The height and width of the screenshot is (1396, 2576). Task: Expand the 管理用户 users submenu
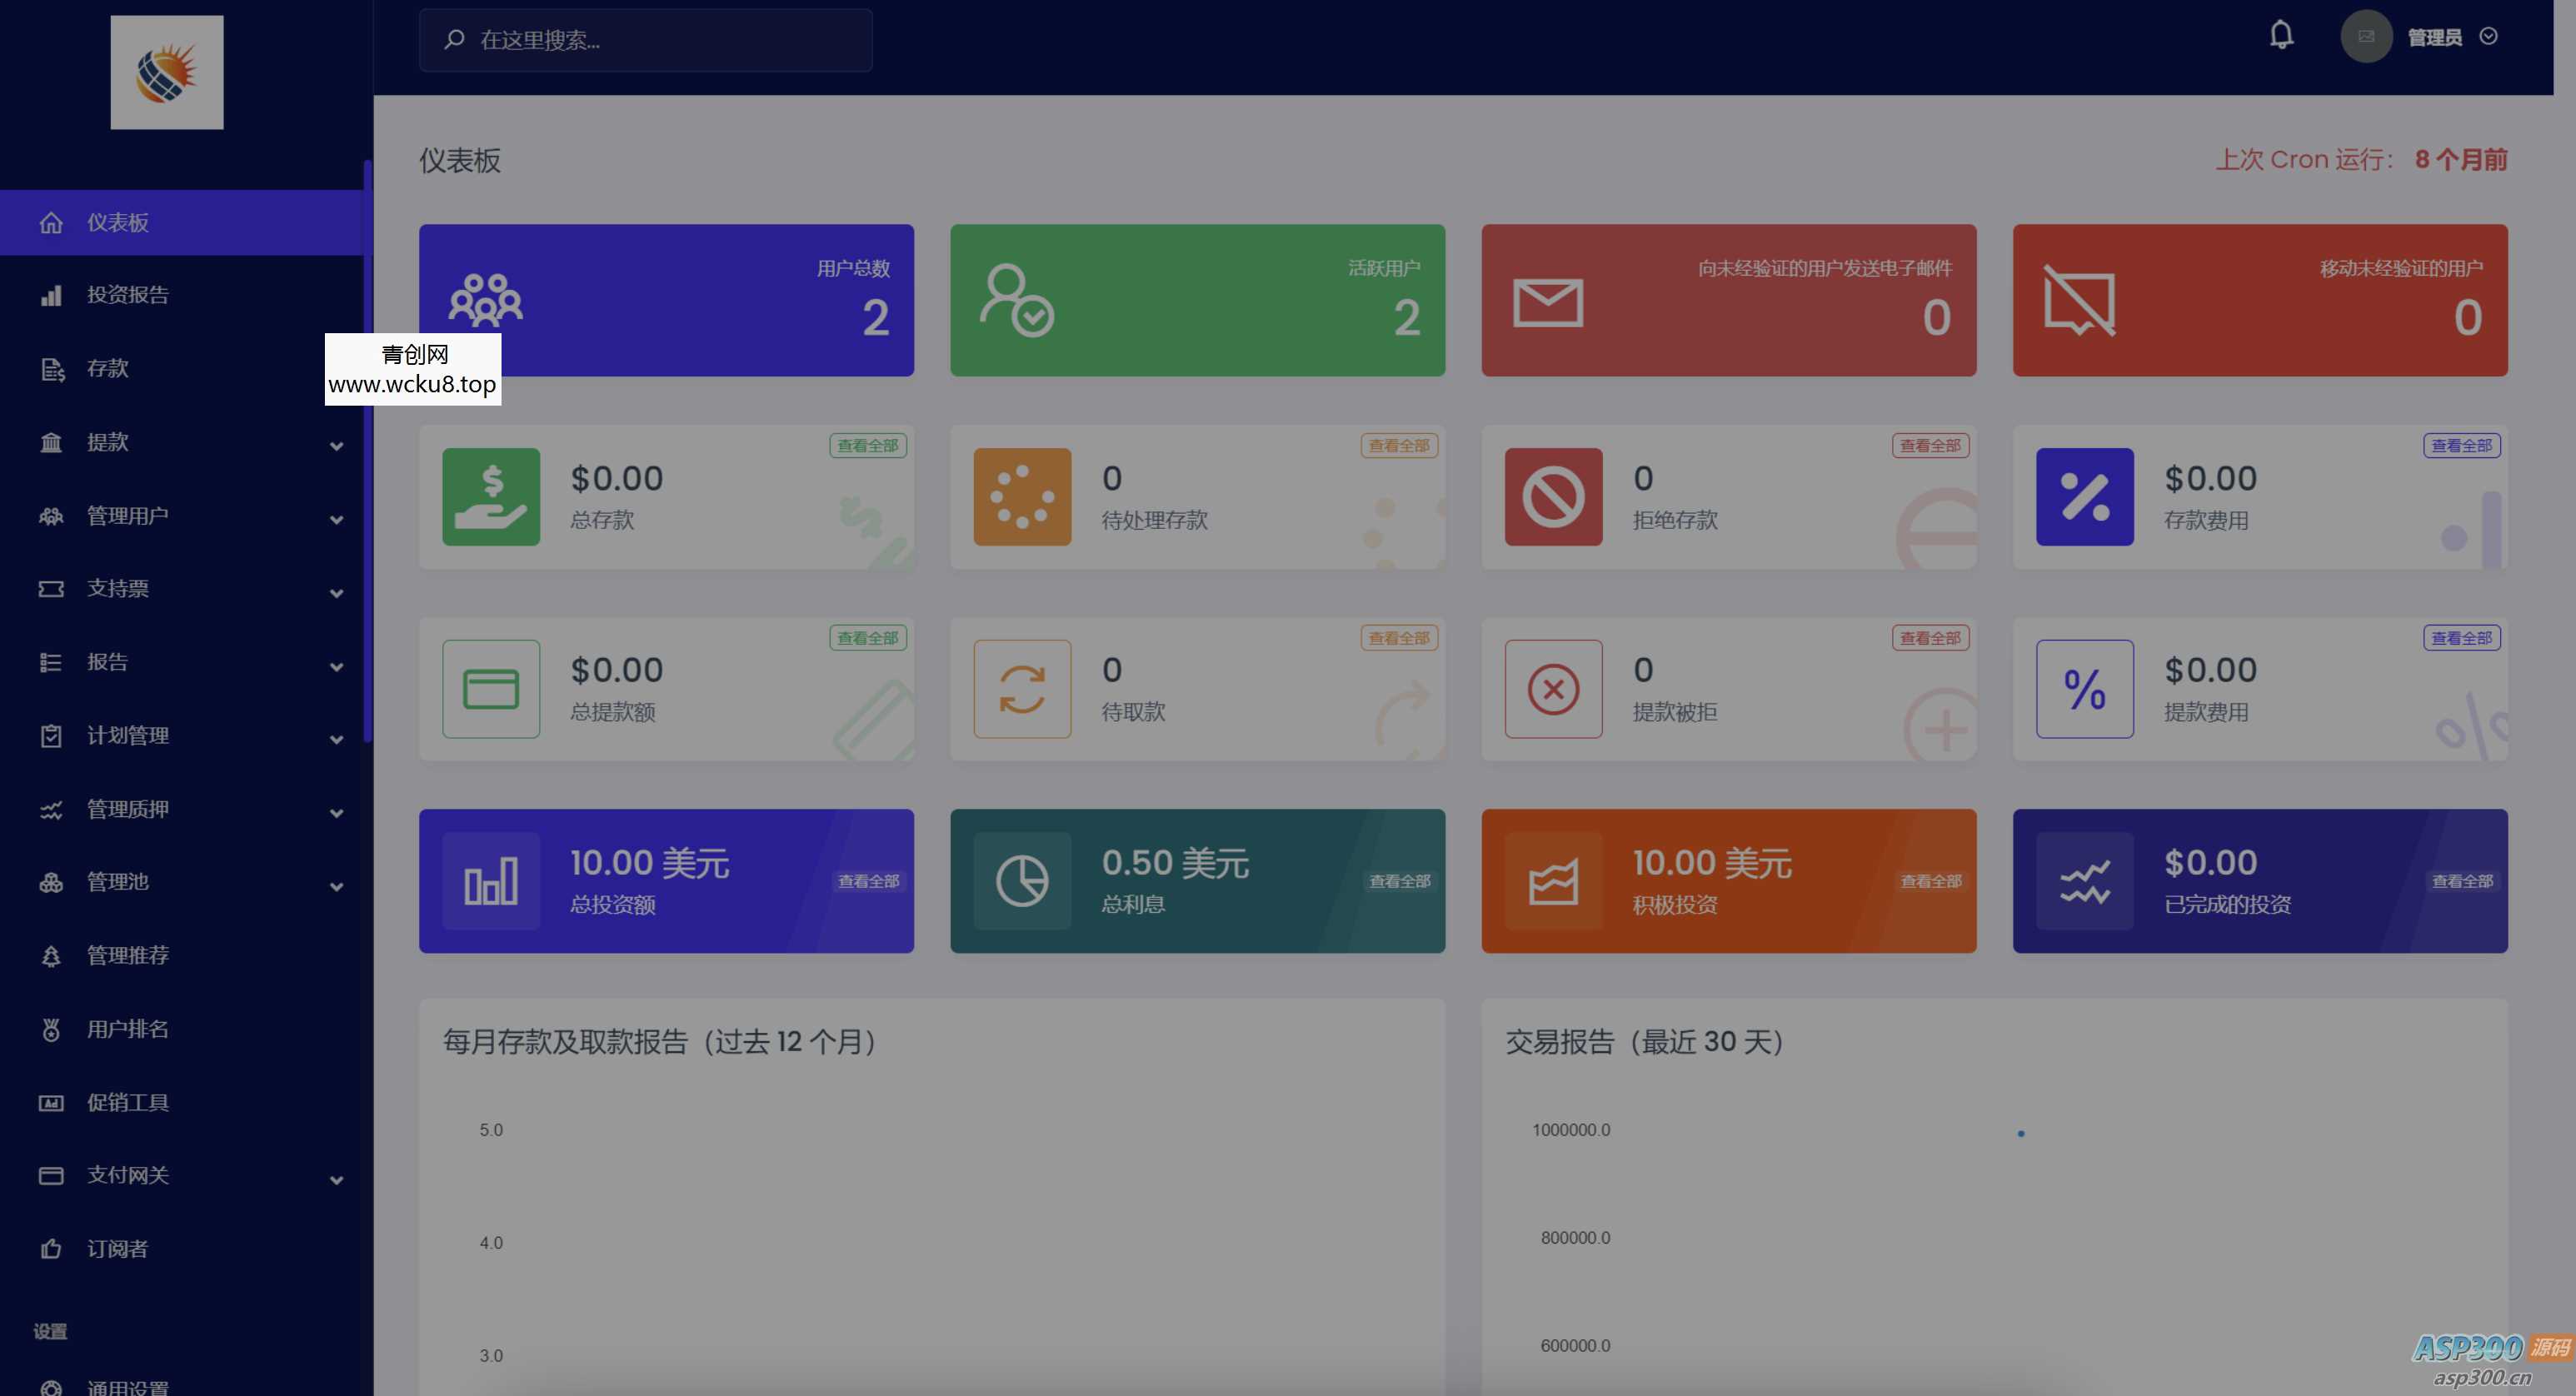(x=336, y=519)
